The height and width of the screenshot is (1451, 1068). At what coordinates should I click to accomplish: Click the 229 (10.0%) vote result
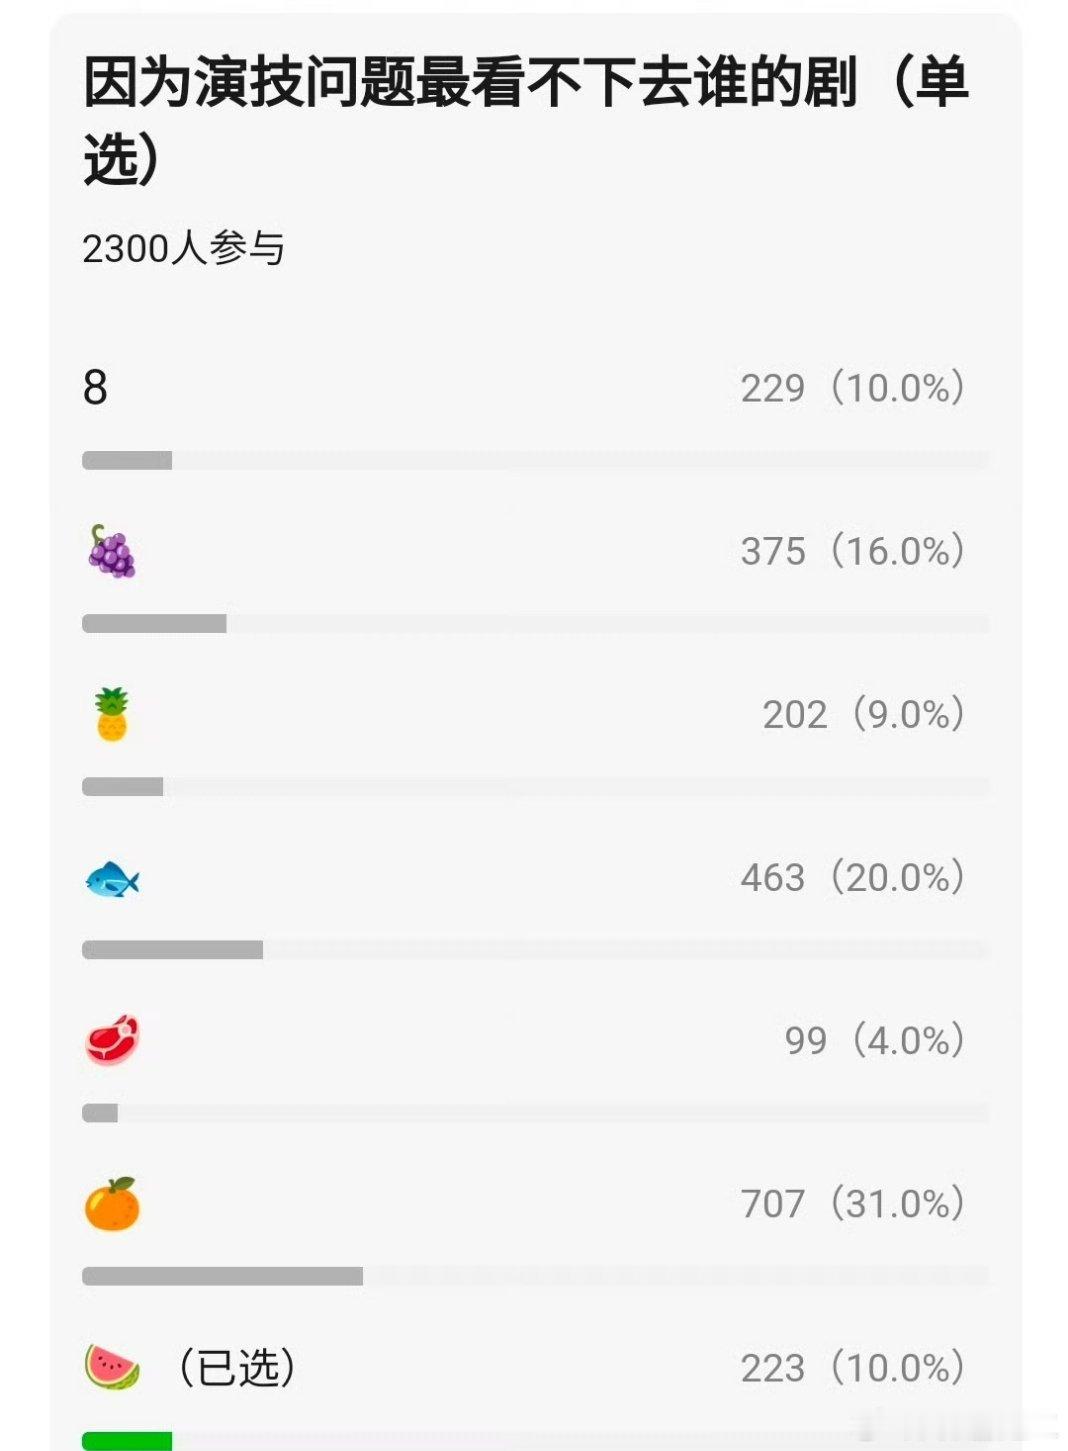pyautogui.click(x=853, y=388)
